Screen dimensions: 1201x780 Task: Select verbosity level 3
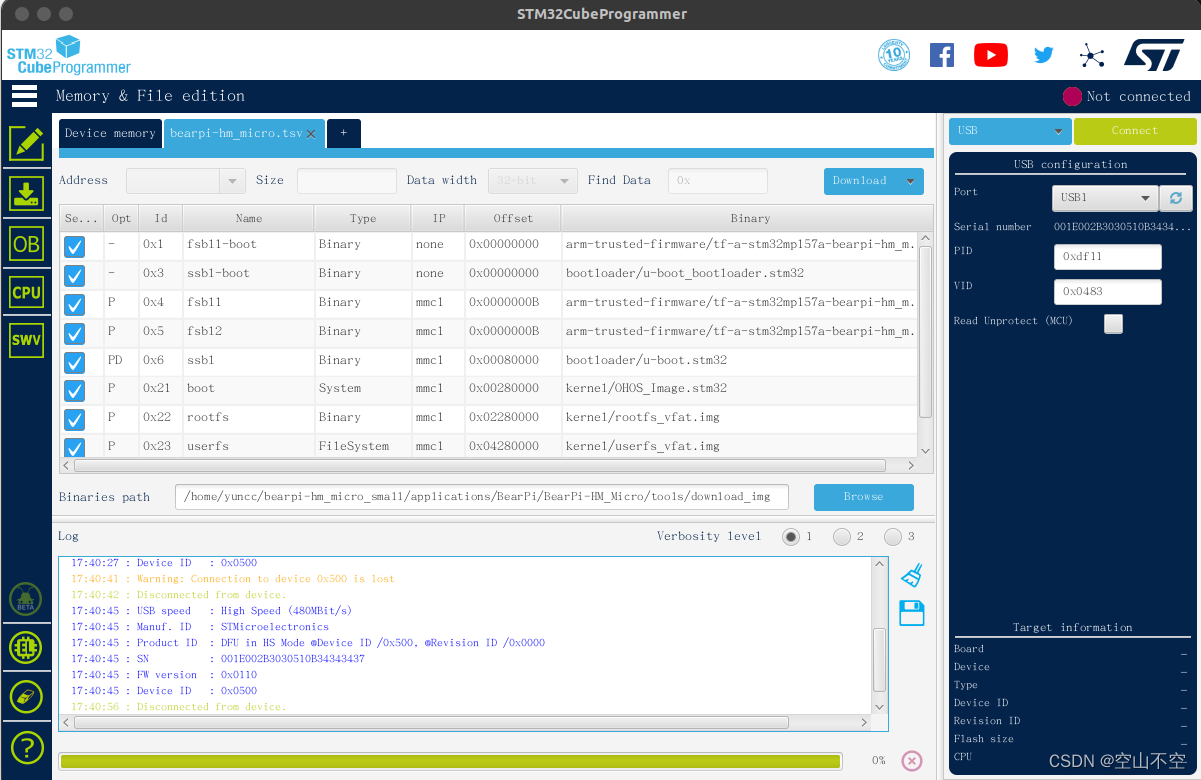[x=893, y=537]
